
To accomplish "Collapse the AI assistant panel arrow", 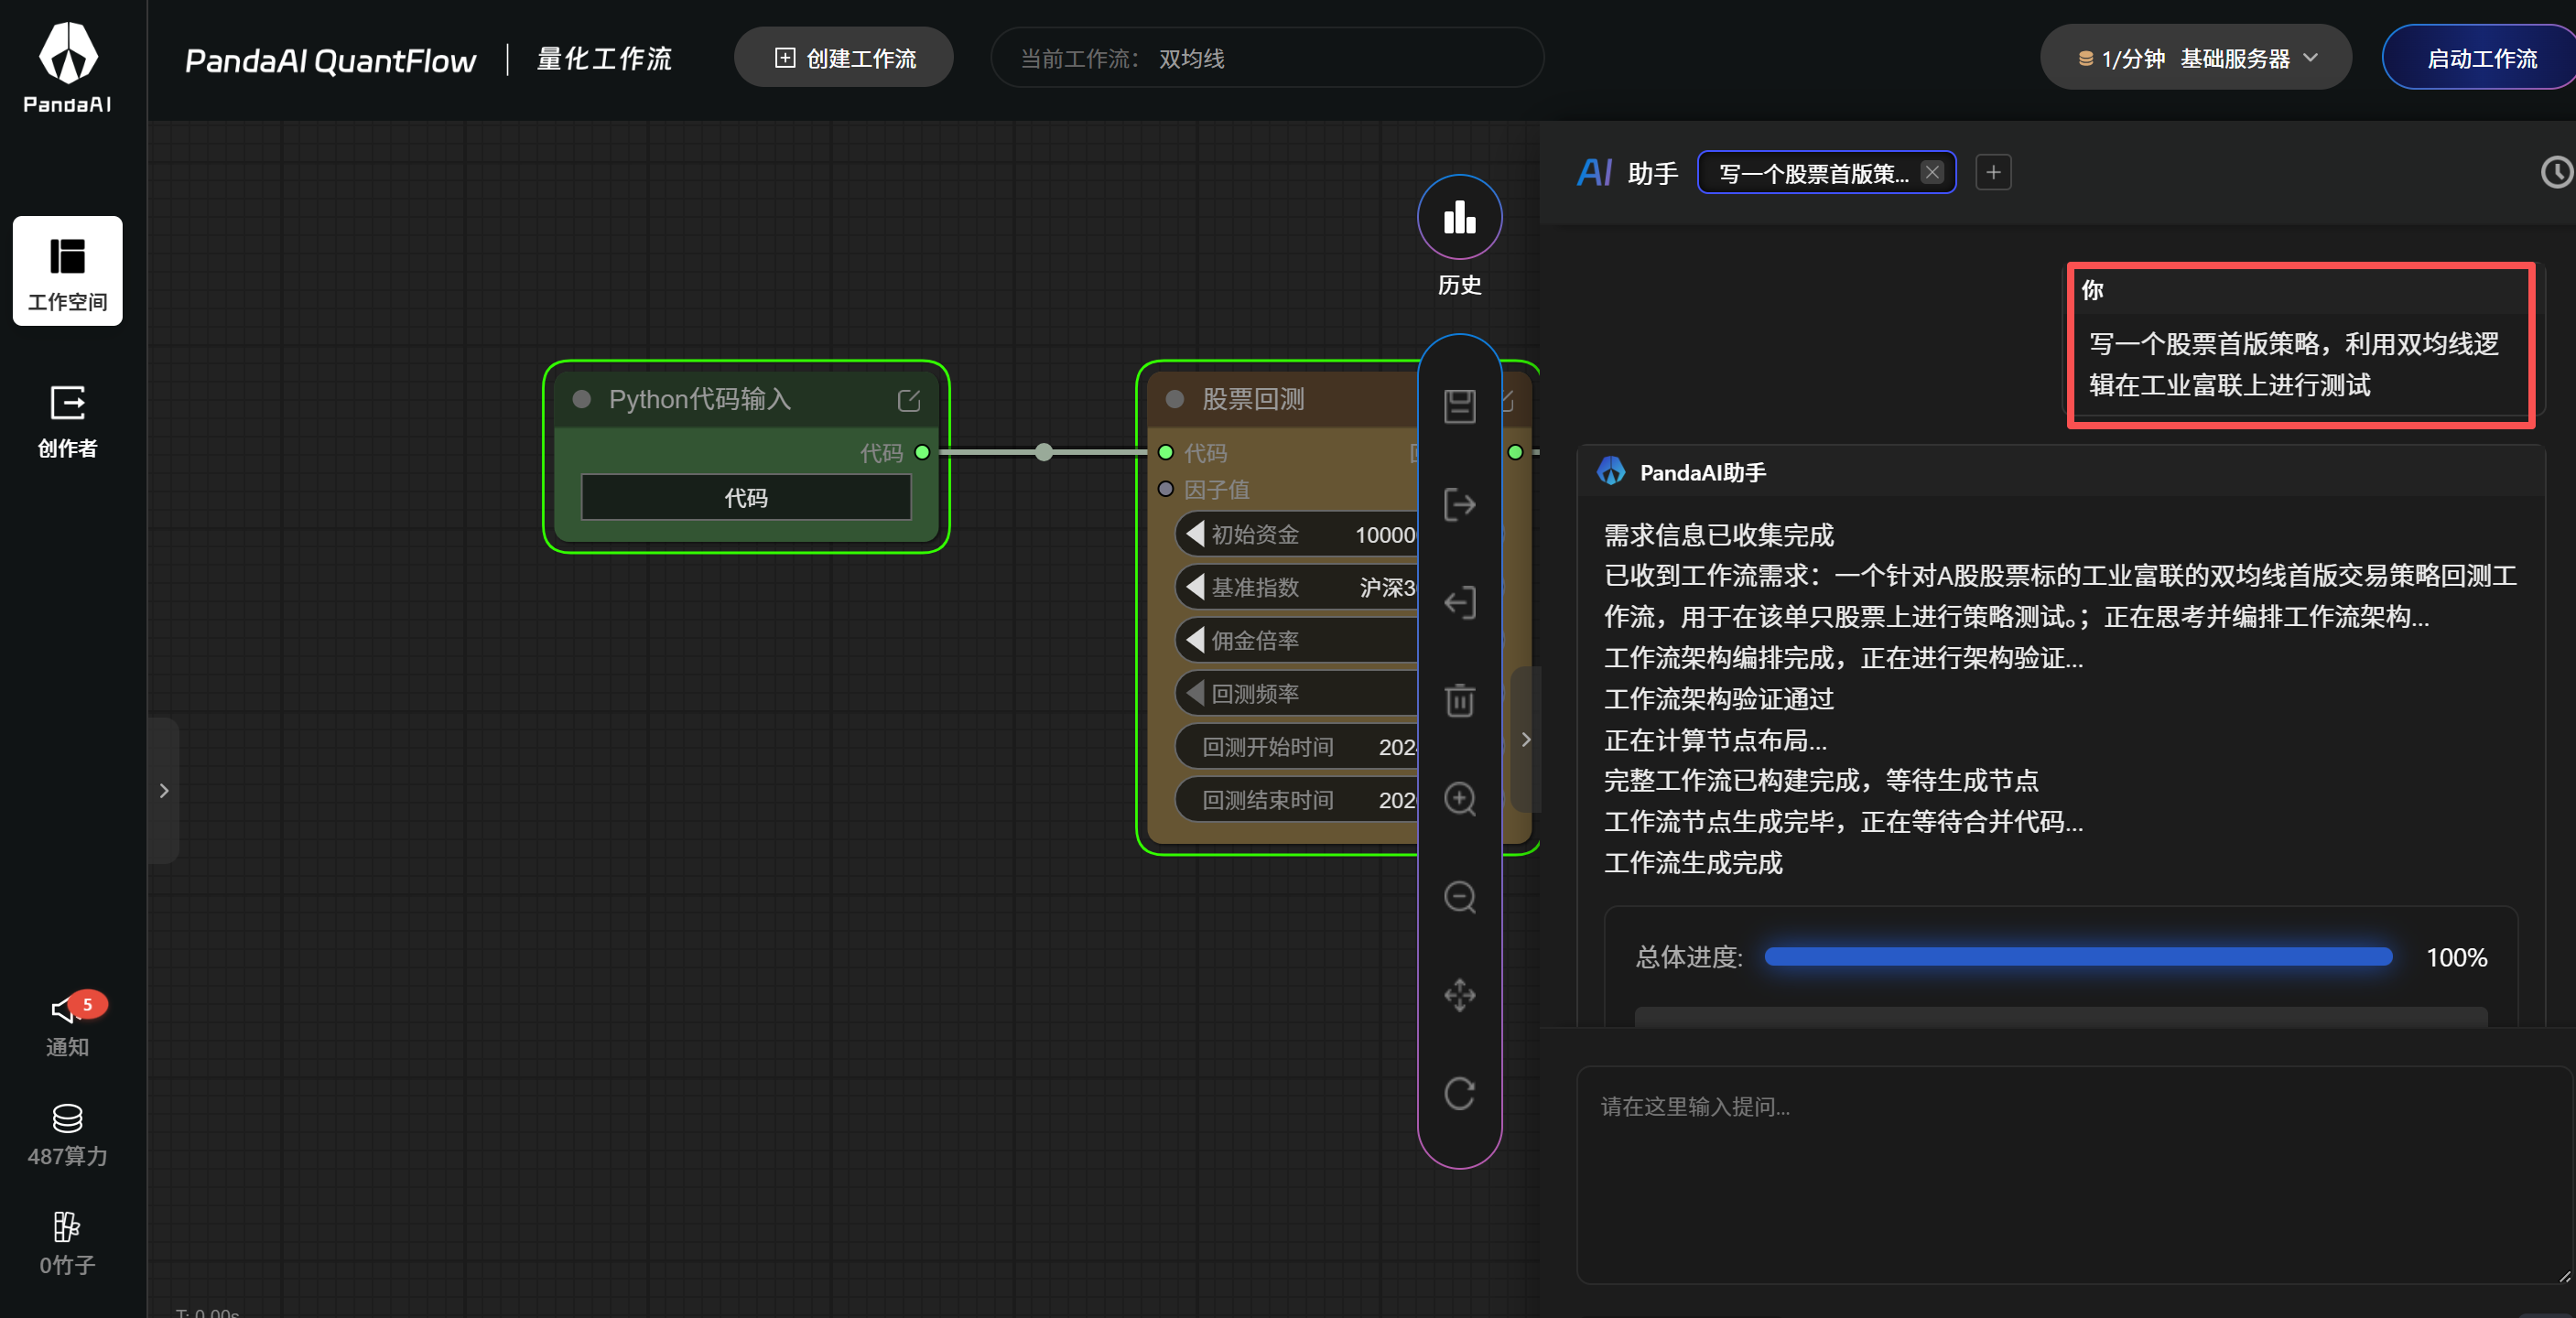I will [1525, 739].
